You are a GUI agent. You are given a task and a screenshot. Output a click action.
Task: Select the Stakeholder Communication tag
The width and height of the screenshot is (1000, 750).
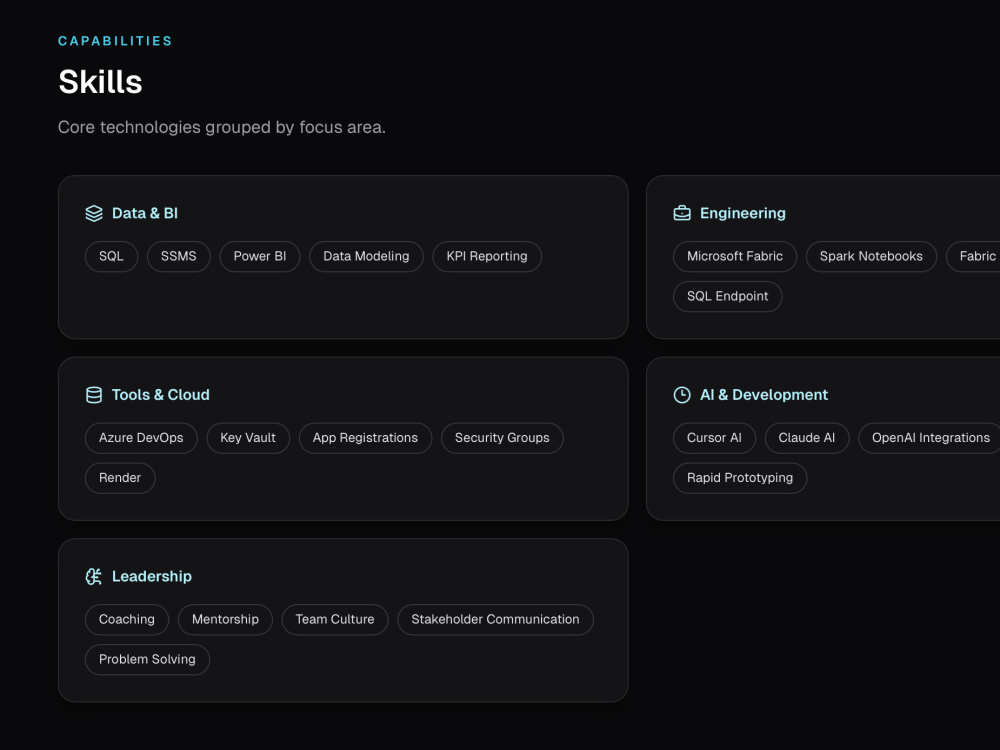pos(496,620)
